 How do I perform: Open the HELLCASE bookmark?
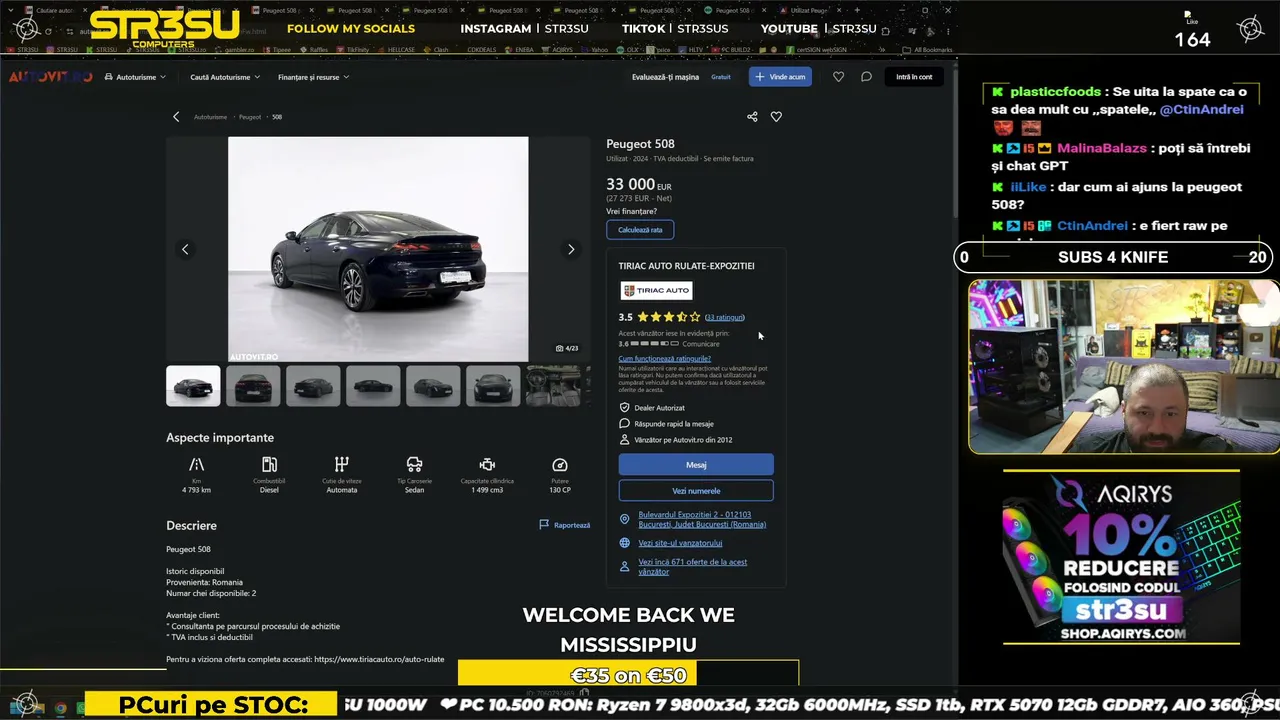point(395,49)
